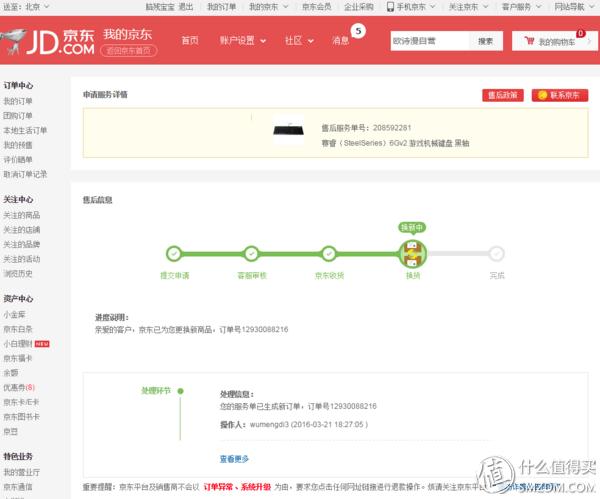
Task: Click the grey 完成 step circle
Action: point(497,254)
